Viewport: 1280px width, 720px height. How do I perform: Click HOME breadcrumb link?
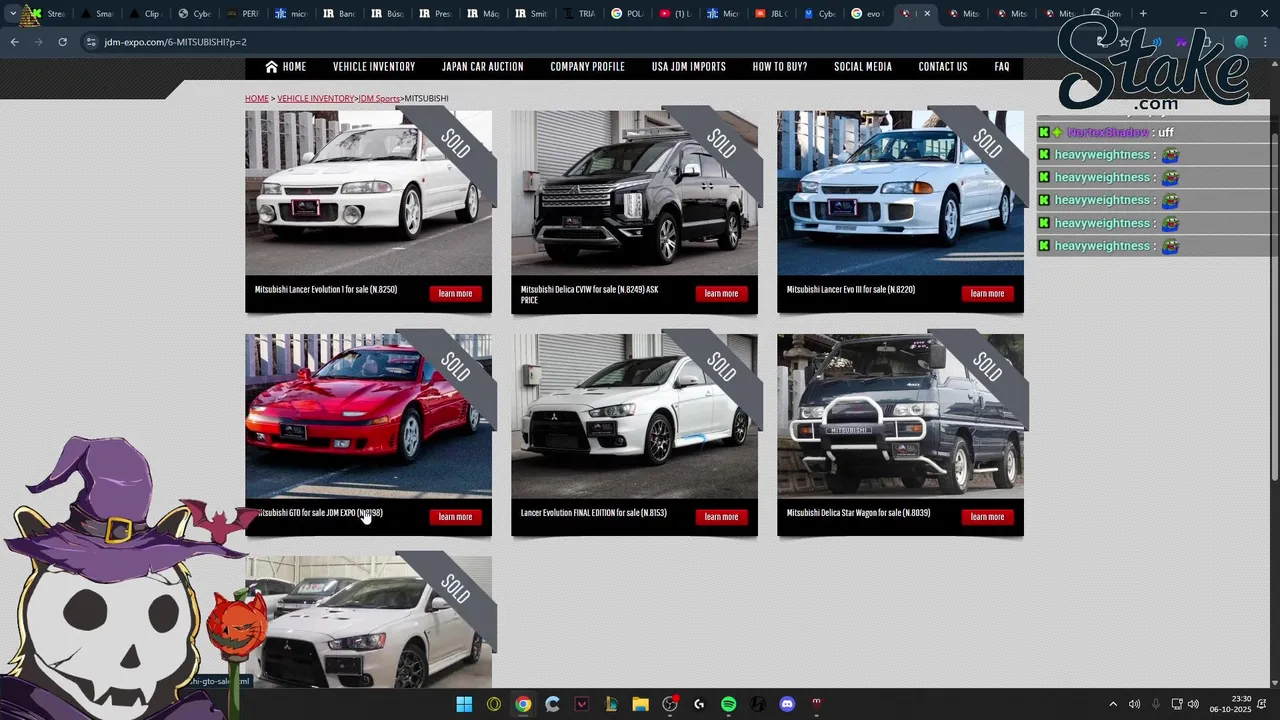pyautogui.click(x=257, y=99)
